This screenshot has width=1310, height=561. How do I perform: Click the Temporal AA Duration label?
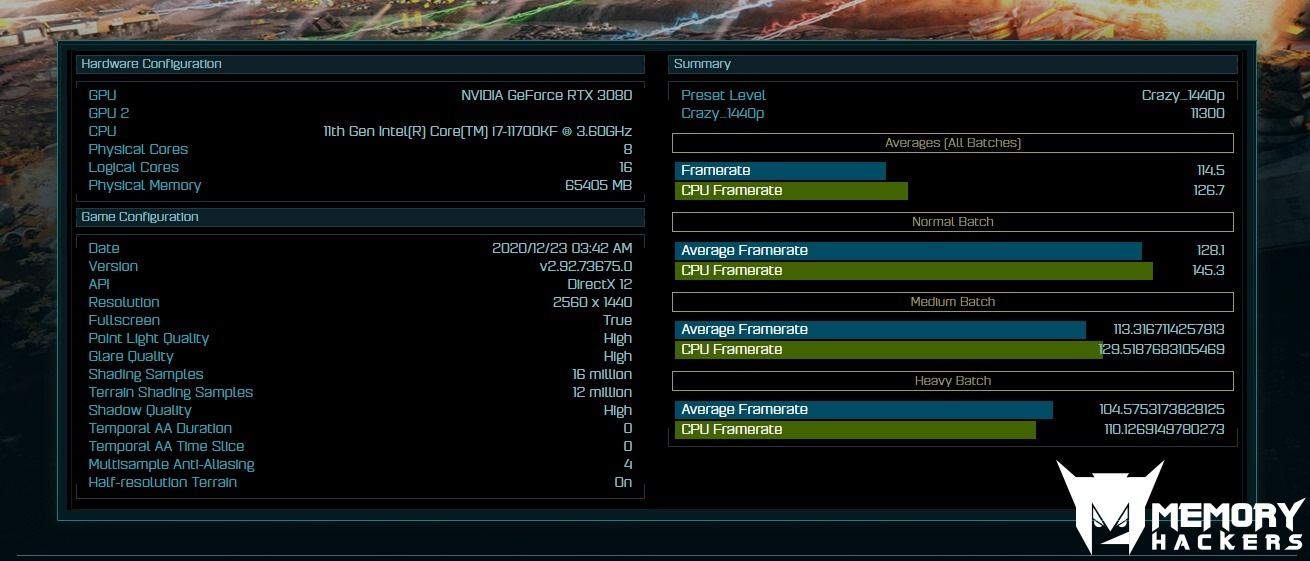[x=162, y=429]
